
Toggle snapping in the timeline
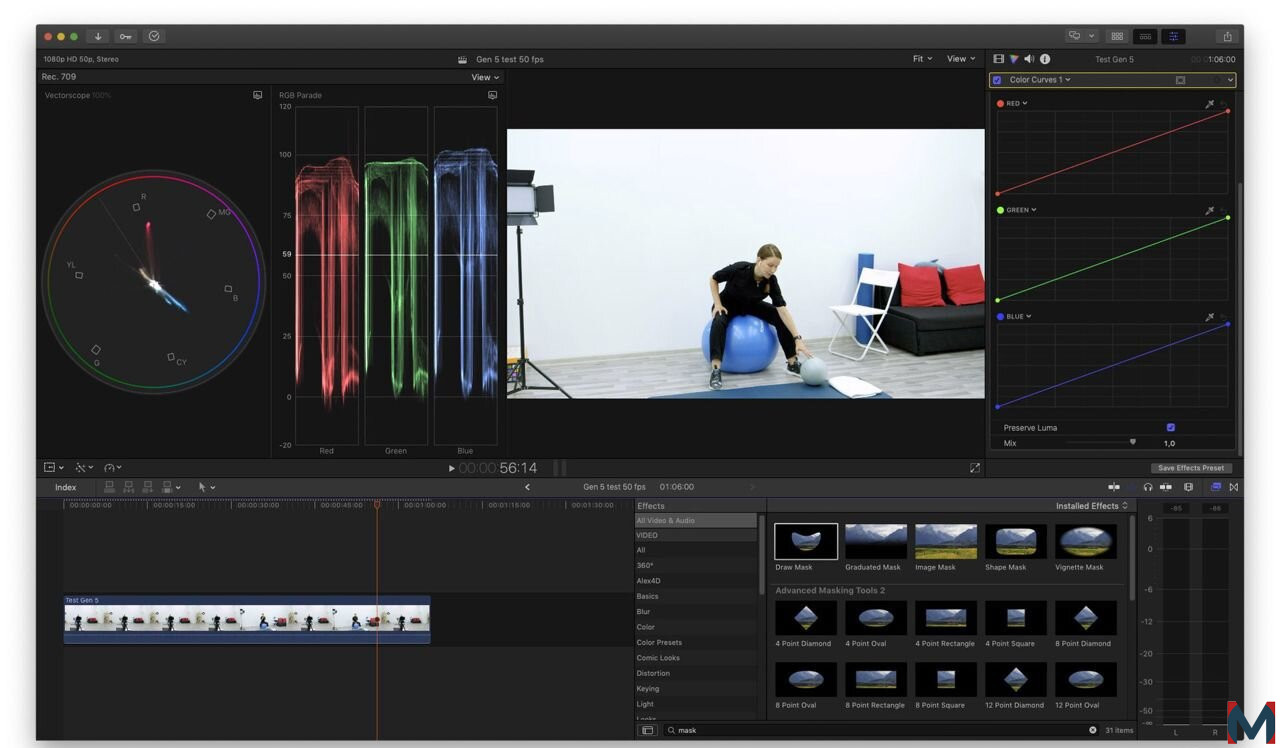(x=1166, y=487)
